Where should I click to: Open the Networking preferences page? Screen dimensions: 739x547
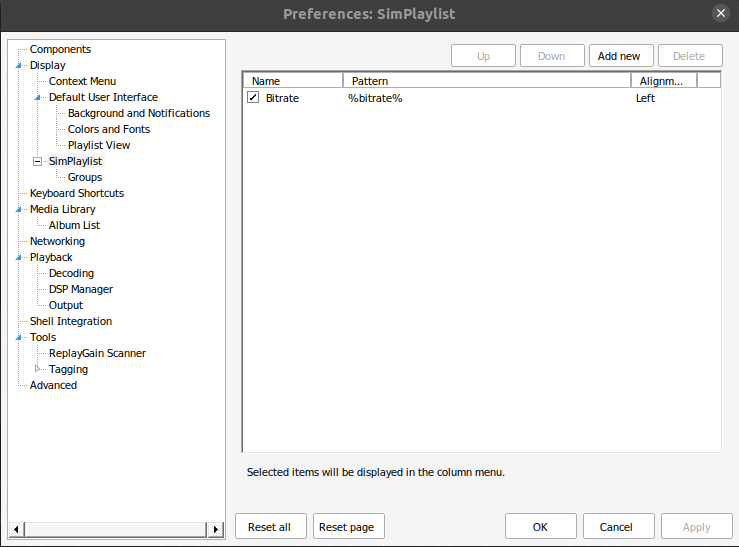click(57, 241)
